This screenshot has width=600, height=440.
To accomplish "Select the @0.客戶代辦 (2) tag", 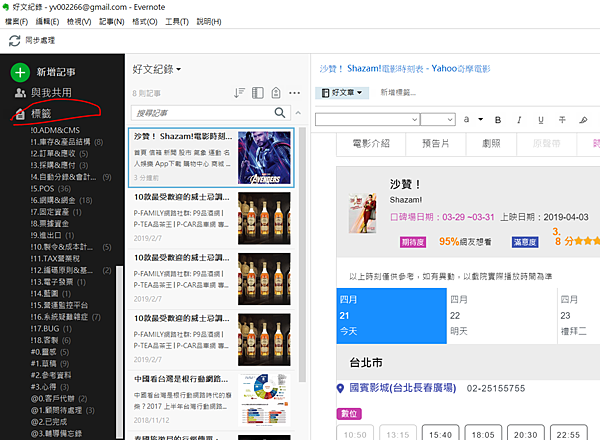I will point(59,399).
